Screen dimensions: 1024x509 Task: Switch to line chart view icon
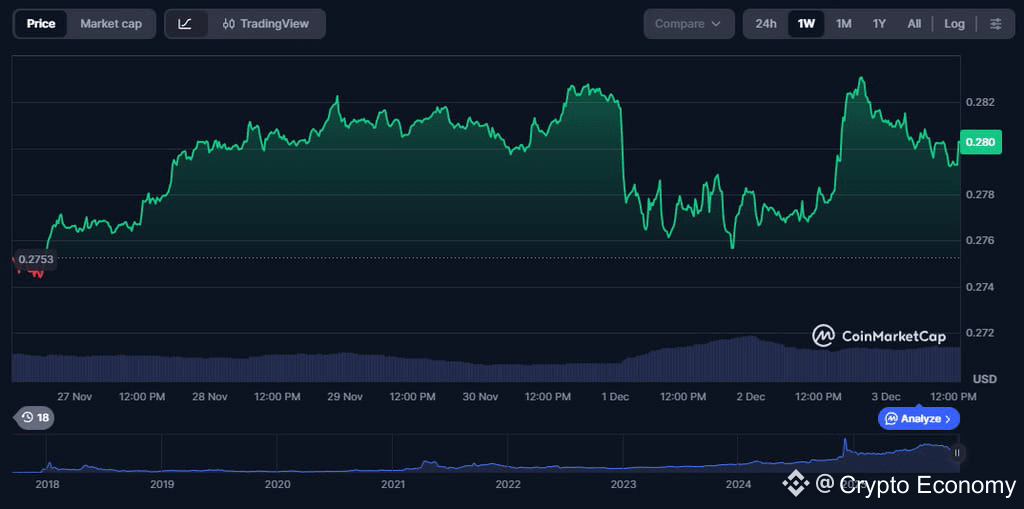pyautogui.click(x=185, y=24)
